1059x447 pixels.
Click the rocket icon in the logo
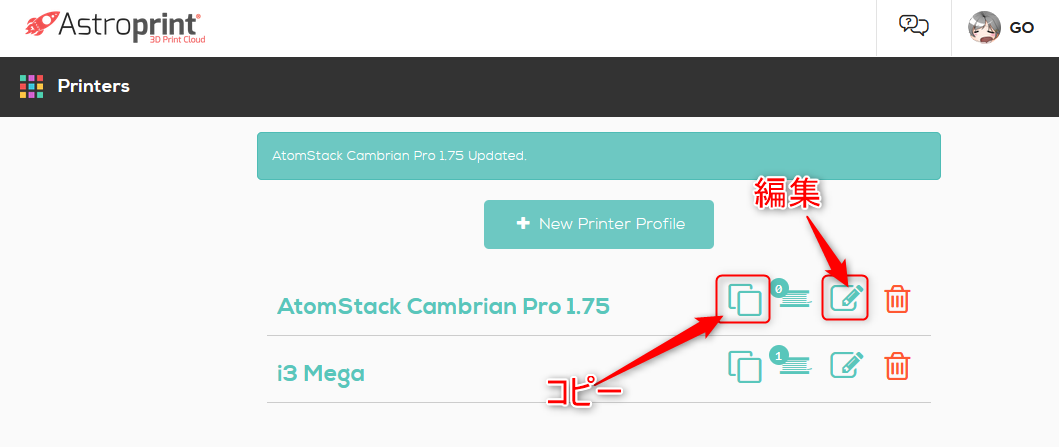tap(42, 24)
